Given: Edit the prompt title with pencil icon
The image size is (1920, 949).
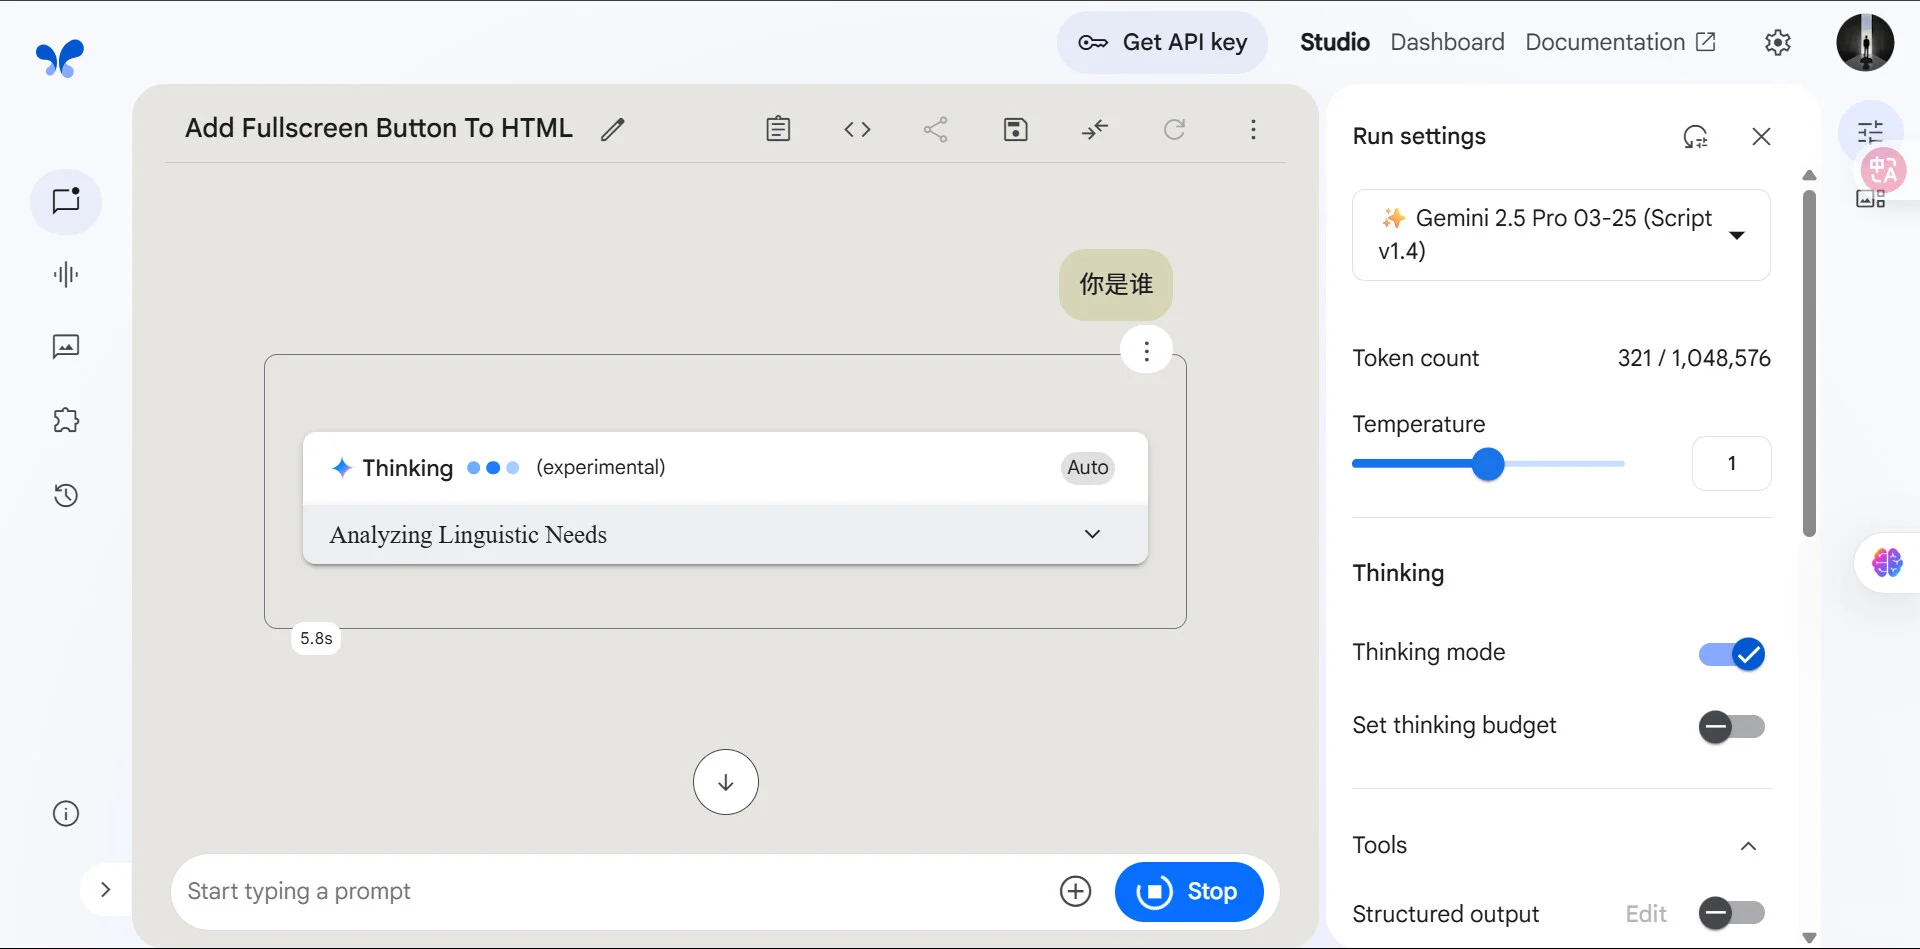Looking at the screenshot, I should (x=613, y=129).
